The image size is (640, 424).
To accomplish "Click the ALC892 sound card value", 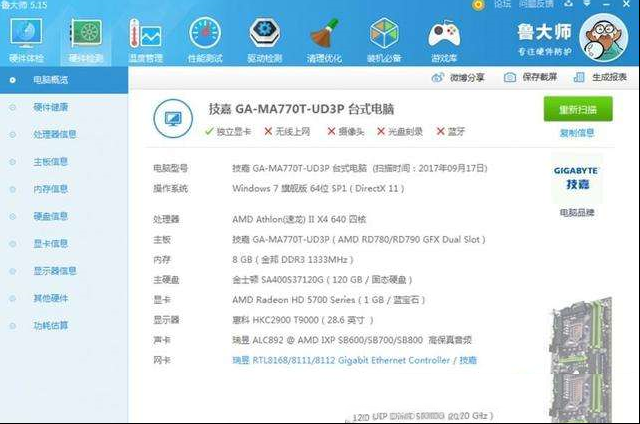I will (x=352, y=340).
